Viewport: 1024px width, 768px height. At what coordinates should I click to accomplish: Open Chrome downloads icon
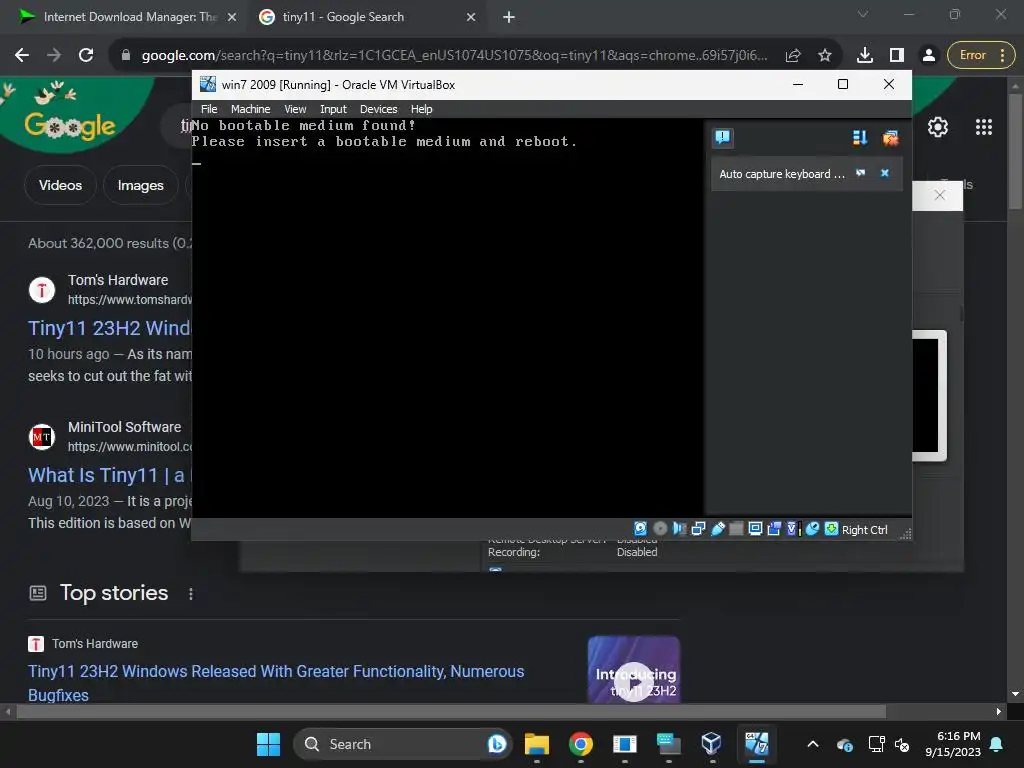pyautogui.click(x=865, y=55)
